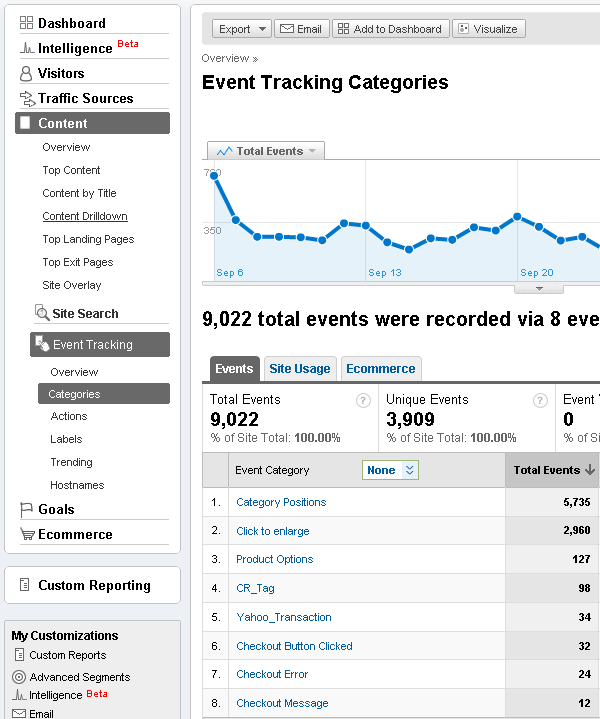Open the Category Positions event link
This screenshot has height=719, width=600.
click(281, 502)
